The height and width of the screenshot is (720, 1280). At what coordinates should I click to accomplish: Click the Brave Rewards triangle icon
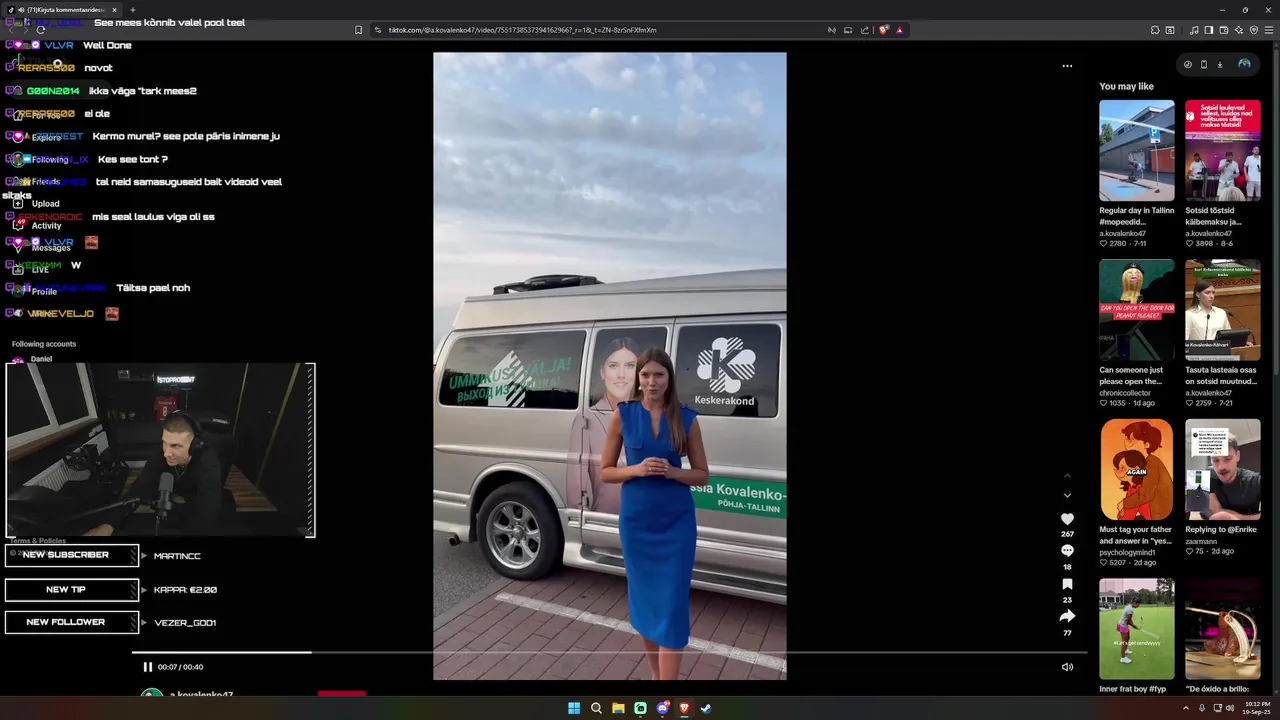[x=900, y=30]
